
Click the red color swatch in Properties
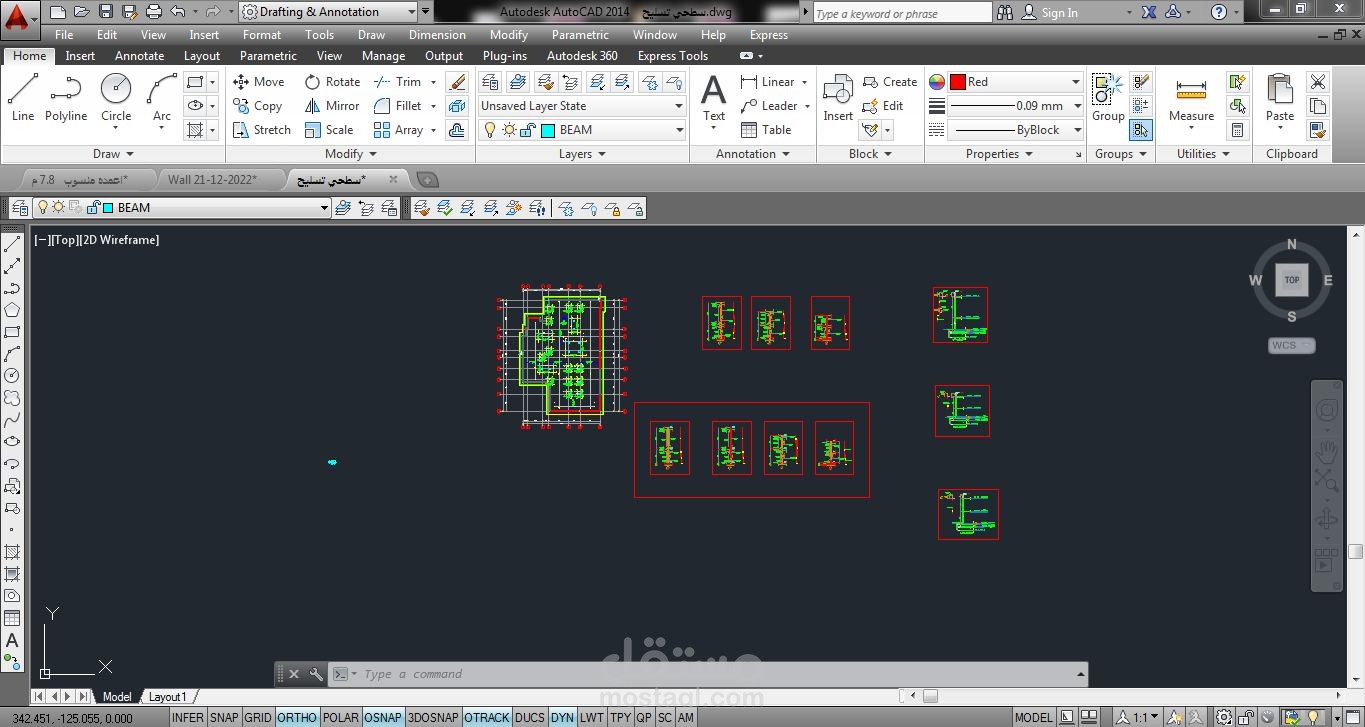[957, 82]
